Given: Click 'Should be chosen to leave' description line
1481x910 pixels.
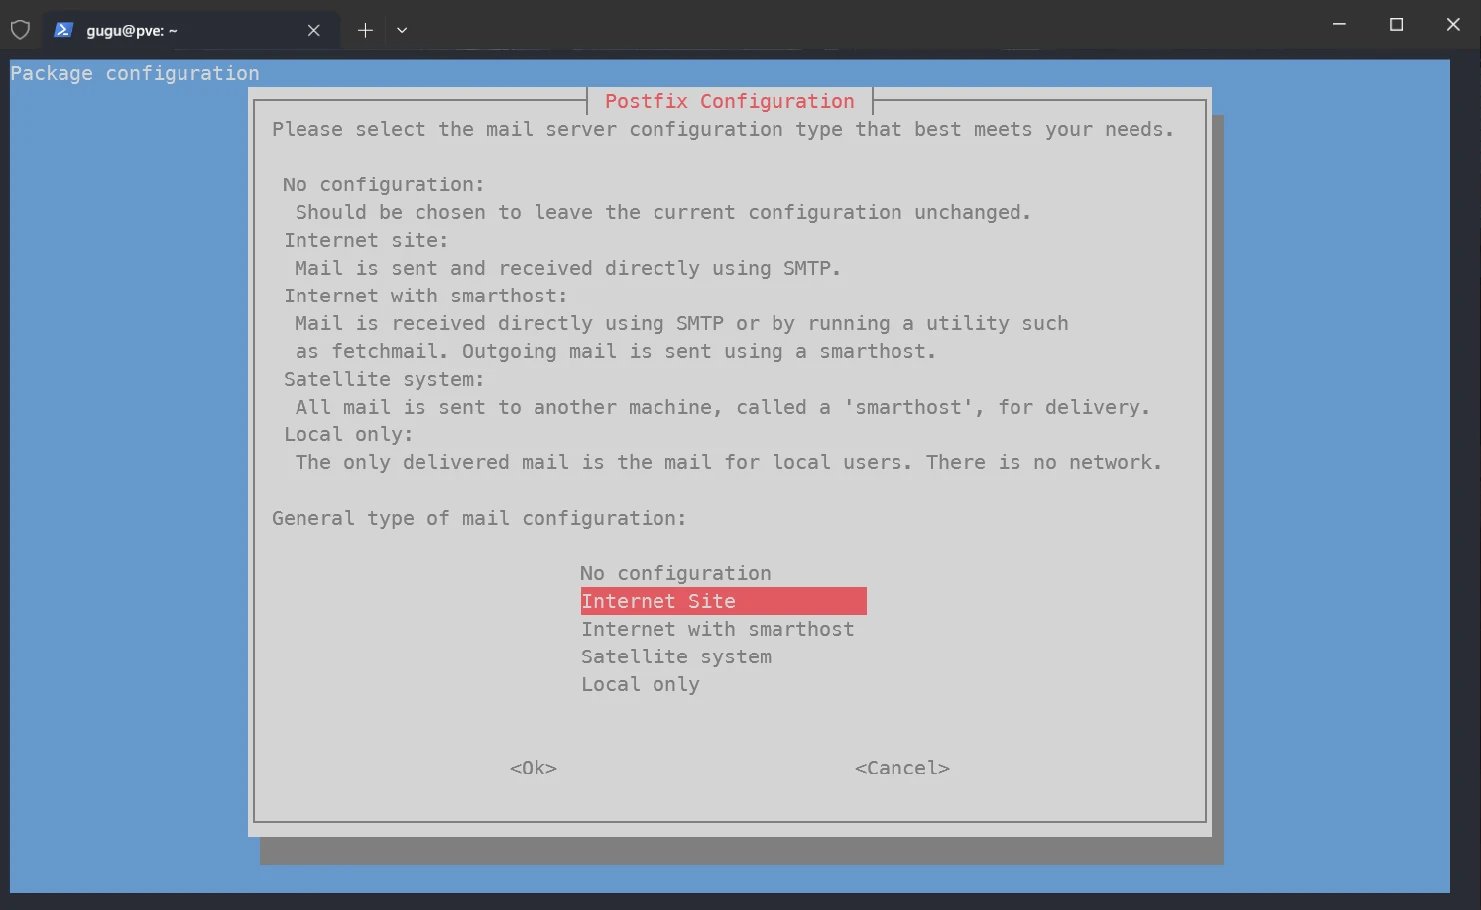Looking at the screenshot, I should pyautogui.click(x=663, y=212).
